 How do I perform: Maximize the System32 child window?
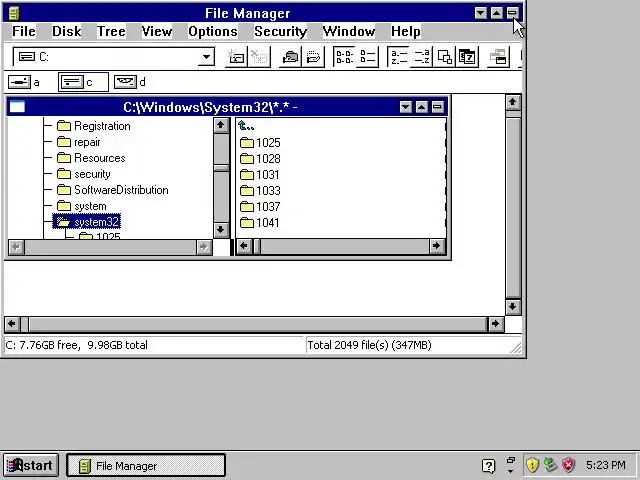tap(421, 107)
